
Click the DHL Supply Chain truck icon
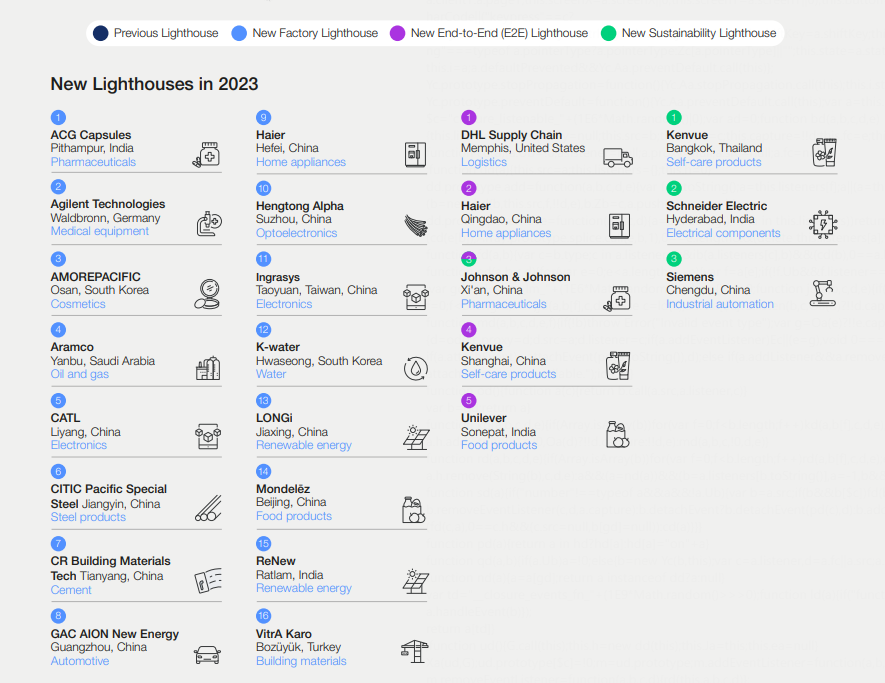point(617,157)
